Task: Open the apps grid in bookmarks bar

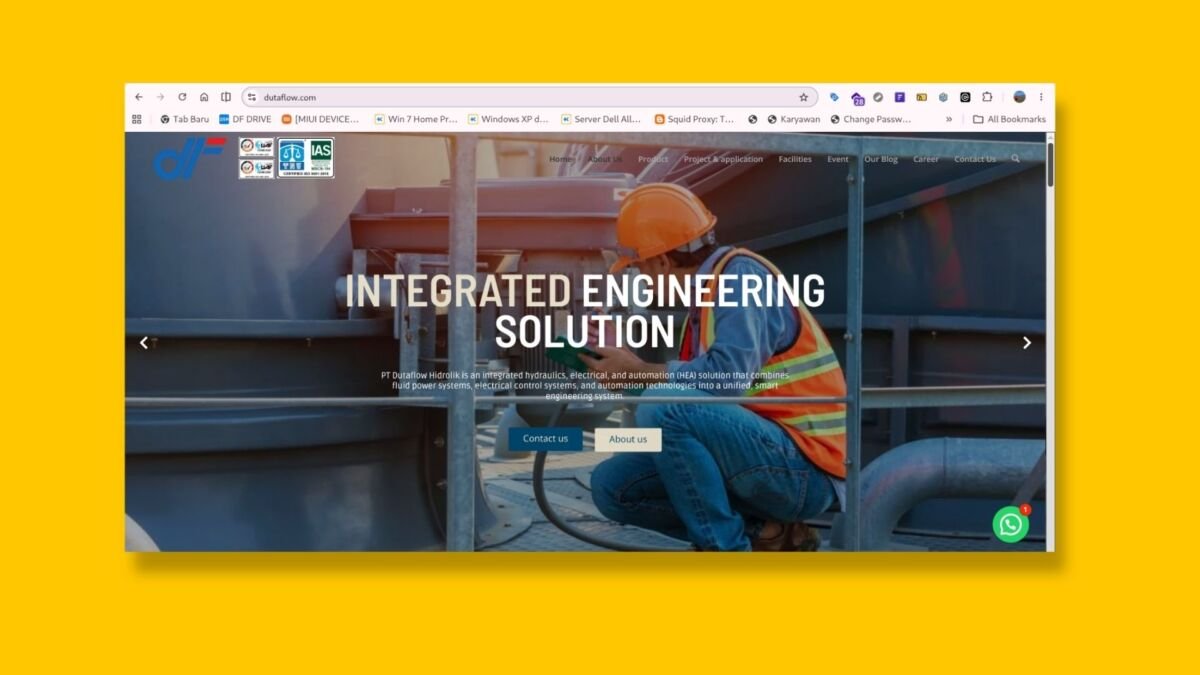Action: pos(137,119)
